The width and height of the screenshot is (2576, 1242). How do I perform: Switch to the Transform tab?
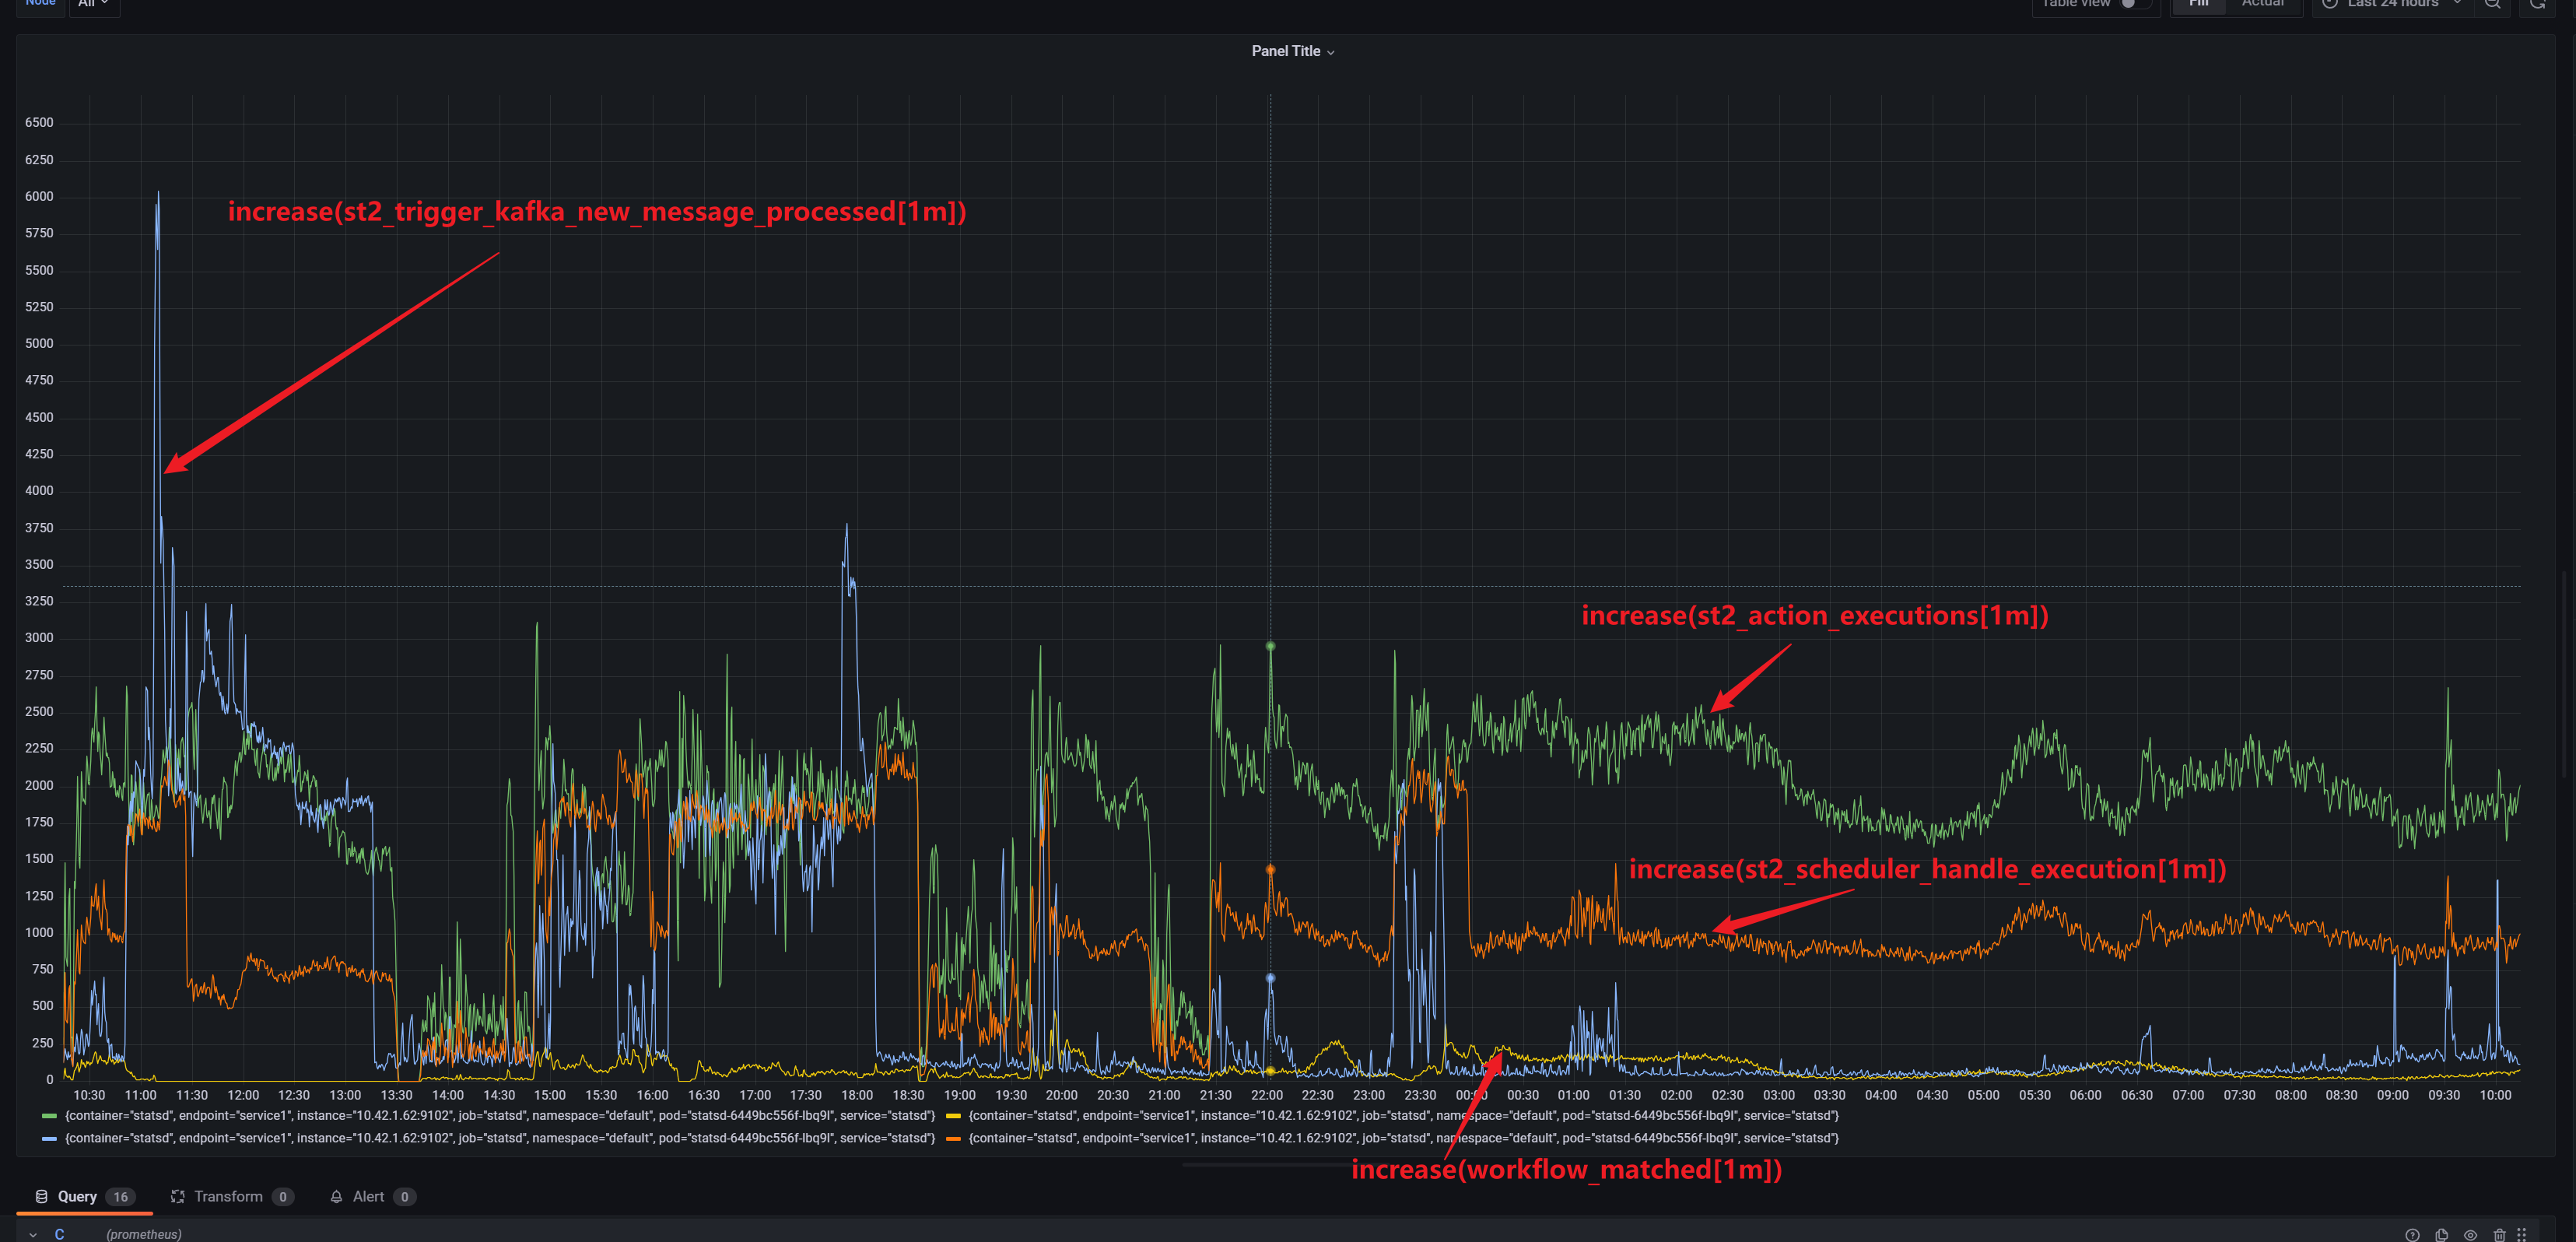[228, 1196]
